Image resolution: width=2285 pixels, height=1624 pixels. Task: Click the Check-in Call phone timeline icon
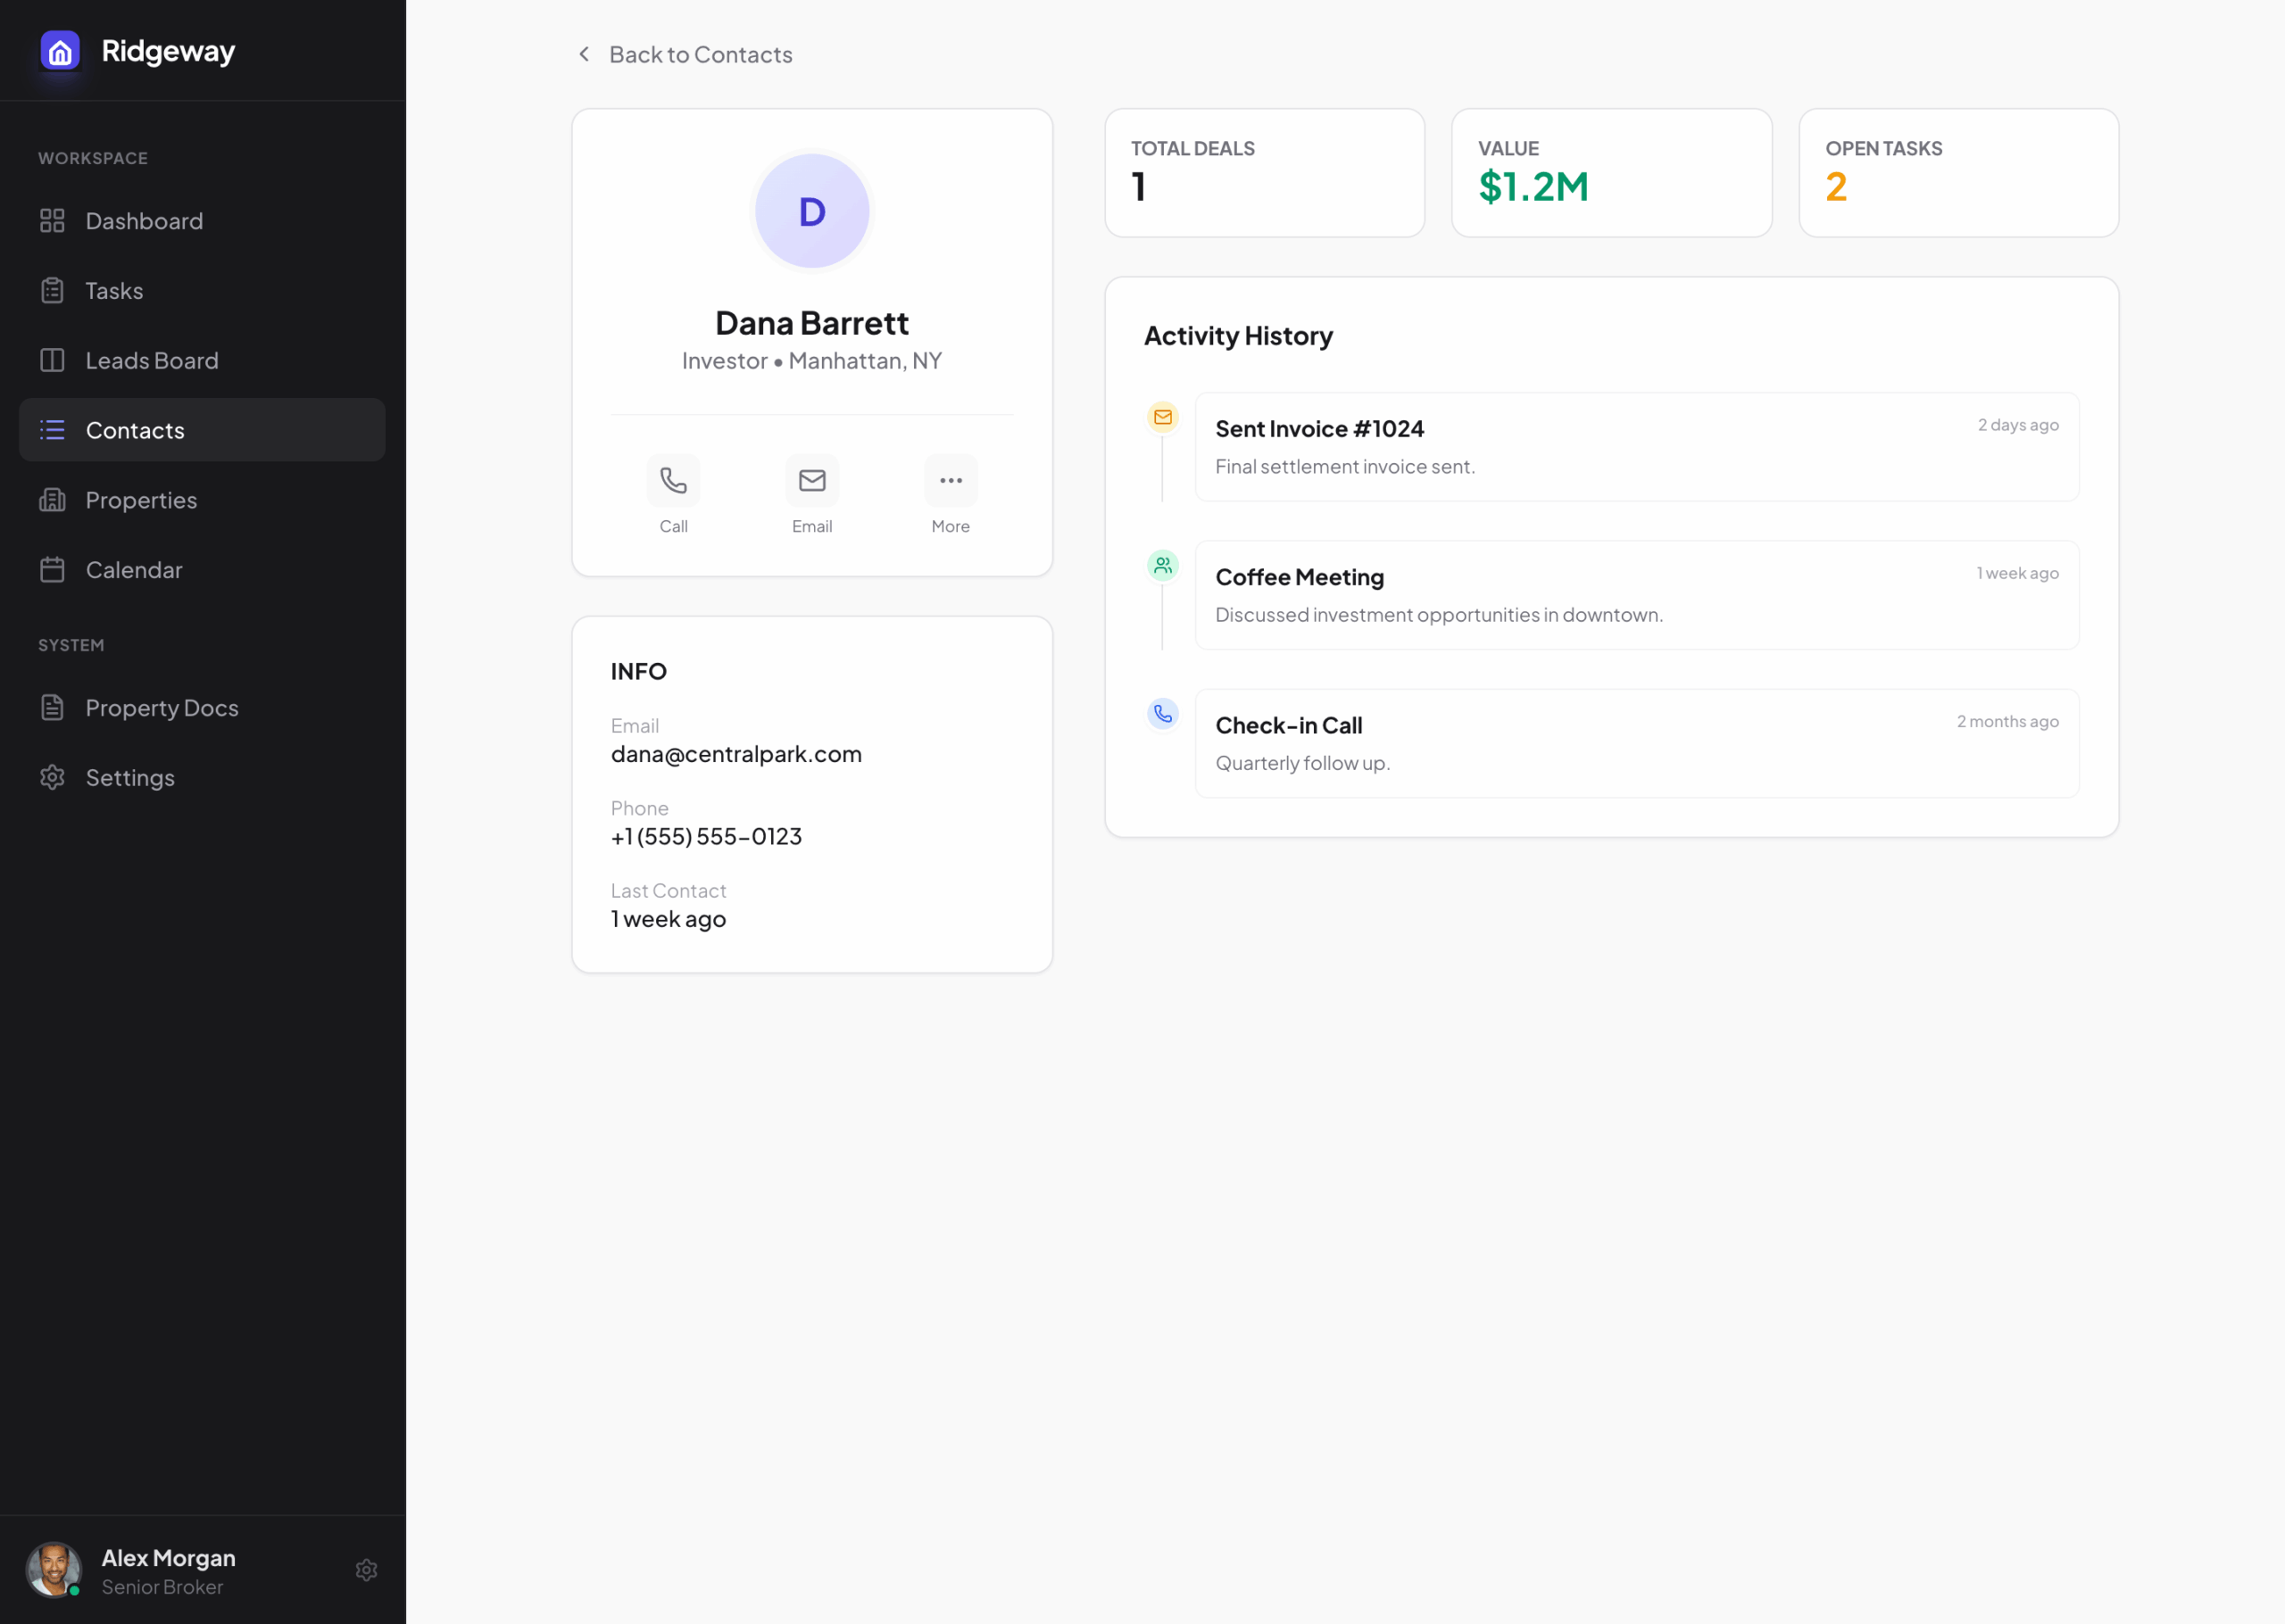tap(1162, 714)
